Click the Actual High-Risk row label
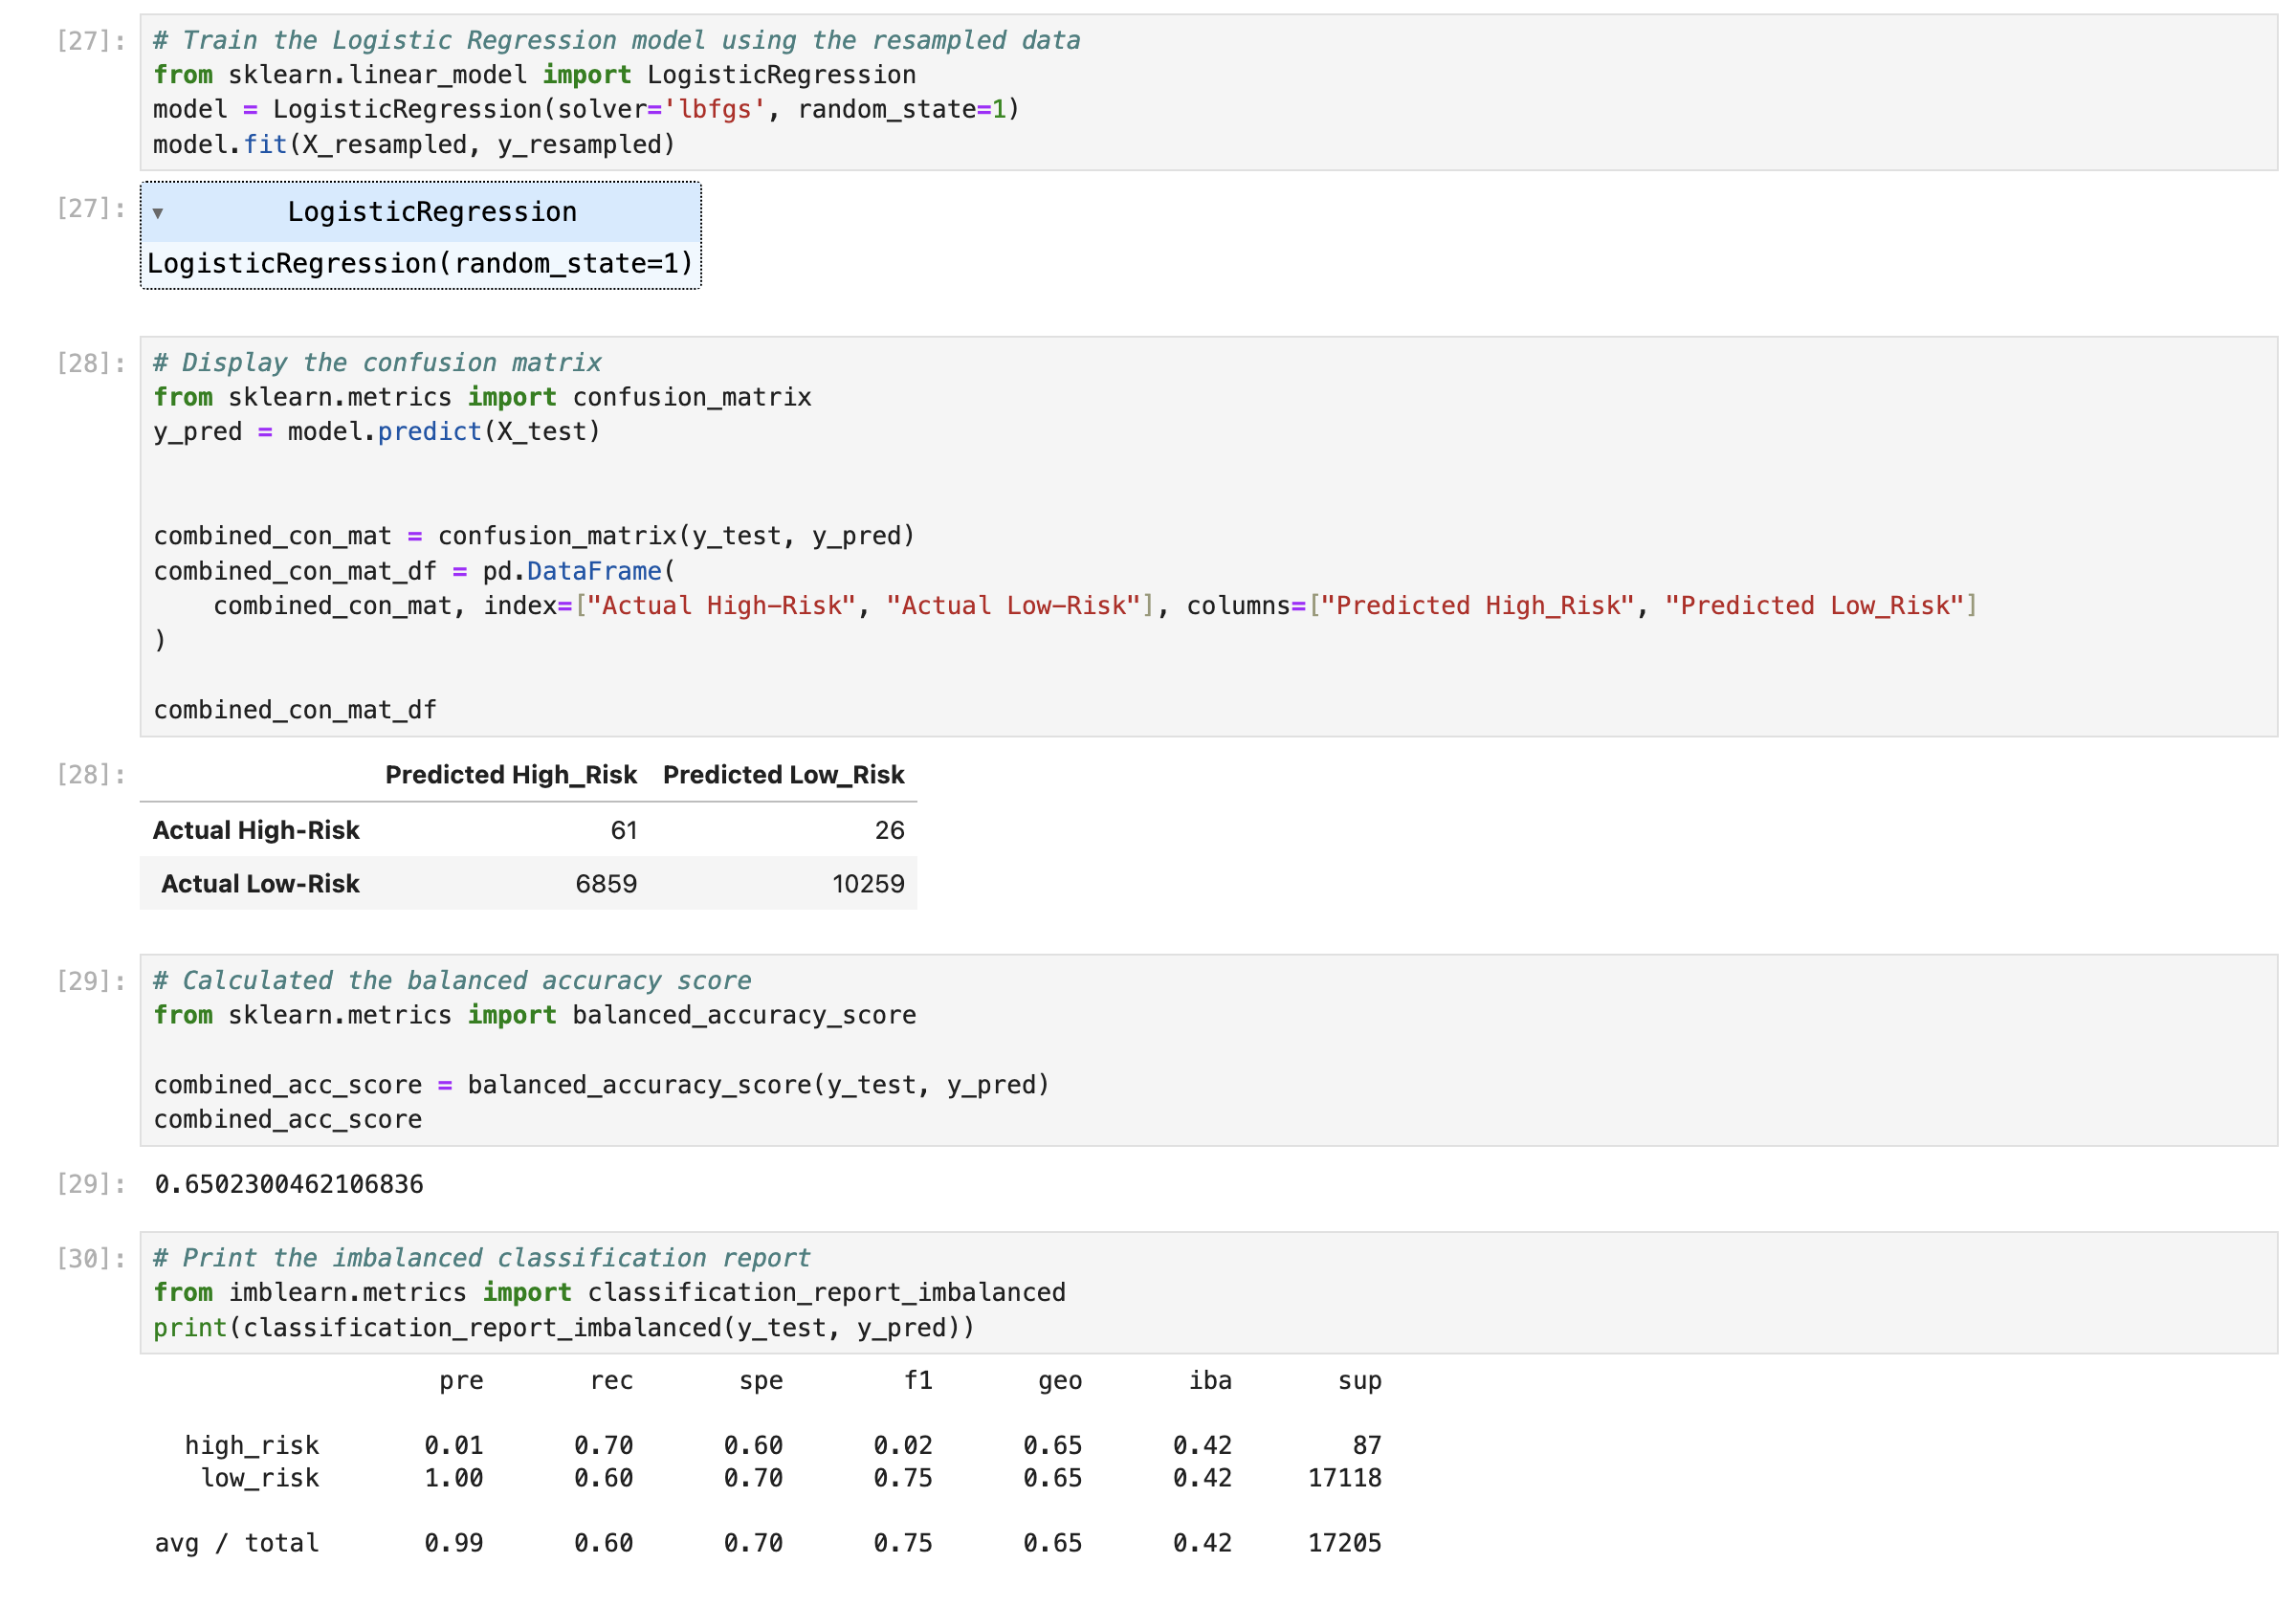 [256, 831]
